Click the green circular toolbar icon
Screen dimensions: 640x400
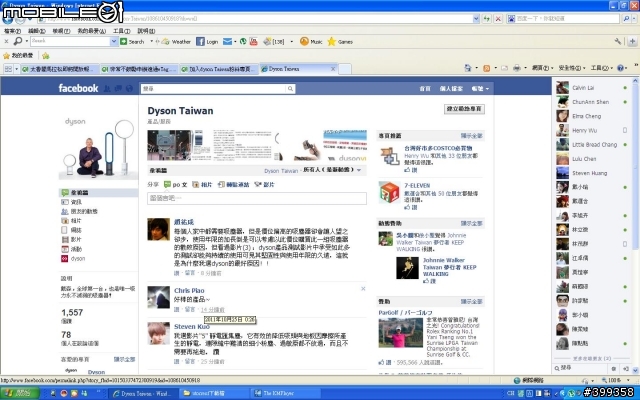[243, 42]
